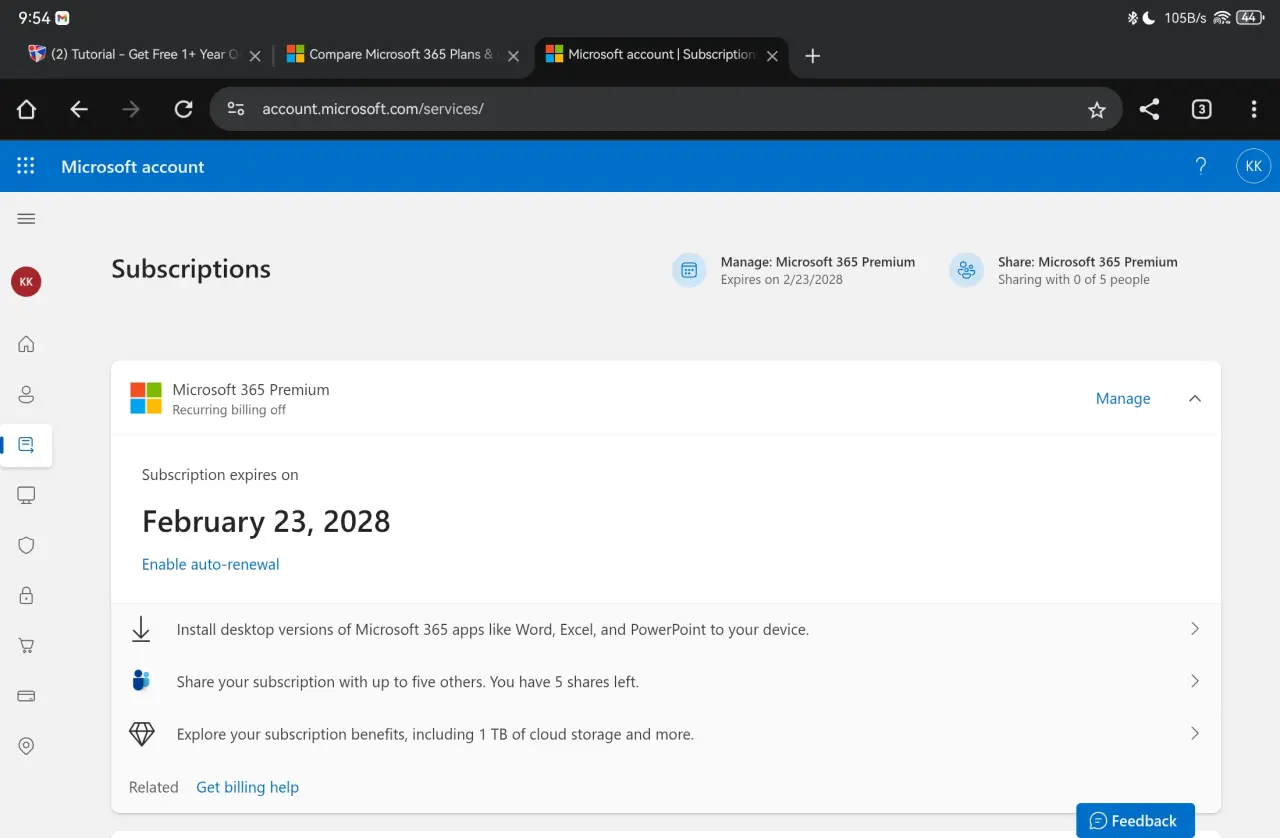Switch to the Compare Microsoft 365 Plans tab
This screenshot has width=1280, height=838.
(x=393, y=55)
